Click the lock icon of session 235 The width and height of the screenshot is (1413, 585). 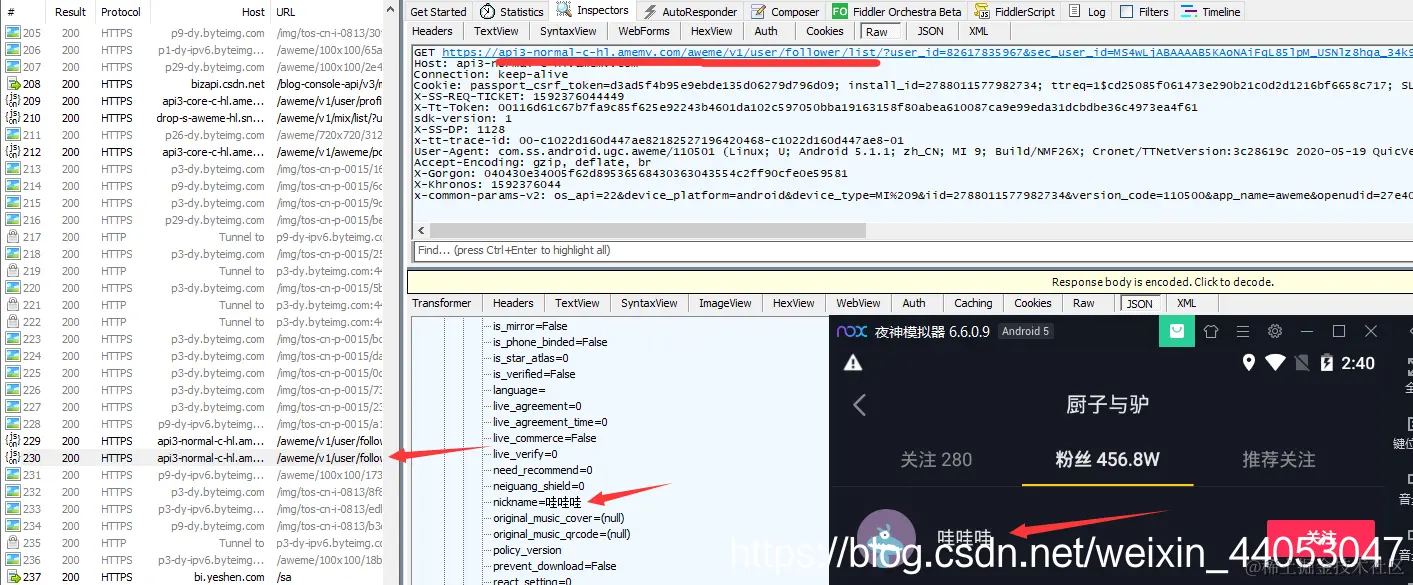click(x=13, y=542)
